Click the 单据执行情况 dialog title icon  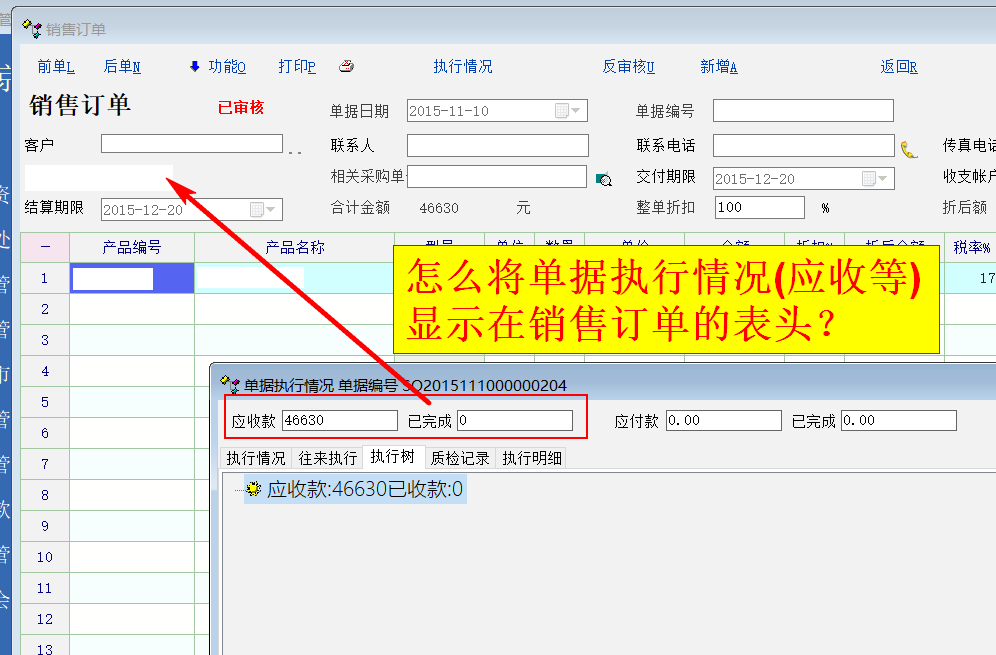point(230,384)
